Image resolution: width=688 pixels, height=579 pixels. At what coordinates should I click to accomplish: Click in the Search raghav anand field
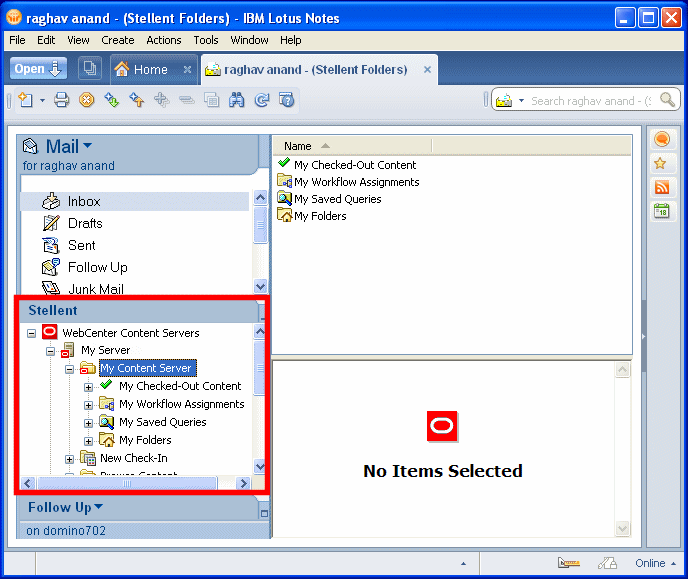click(x=591, y=101)
